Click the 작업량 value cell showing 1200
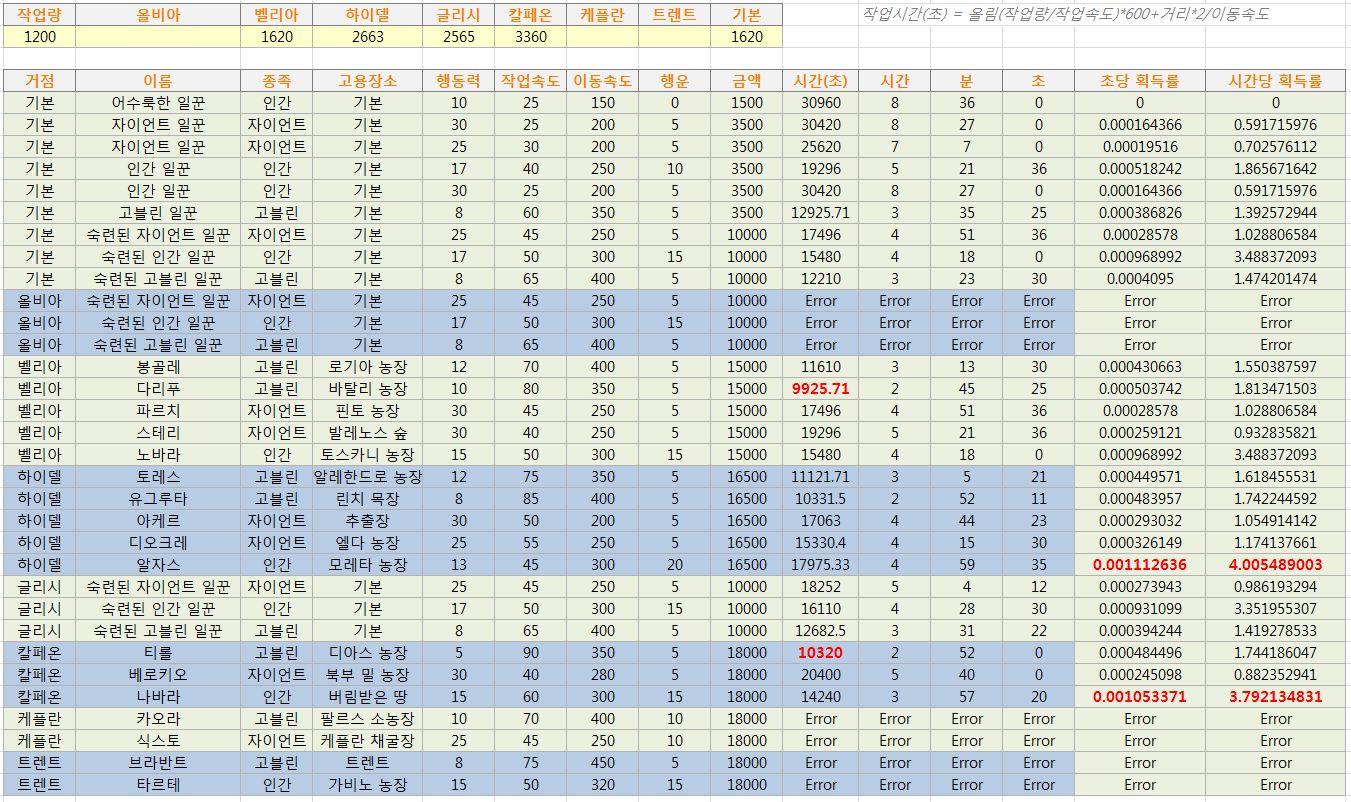Screen dimensions: 1351x802 coord(39,37)
